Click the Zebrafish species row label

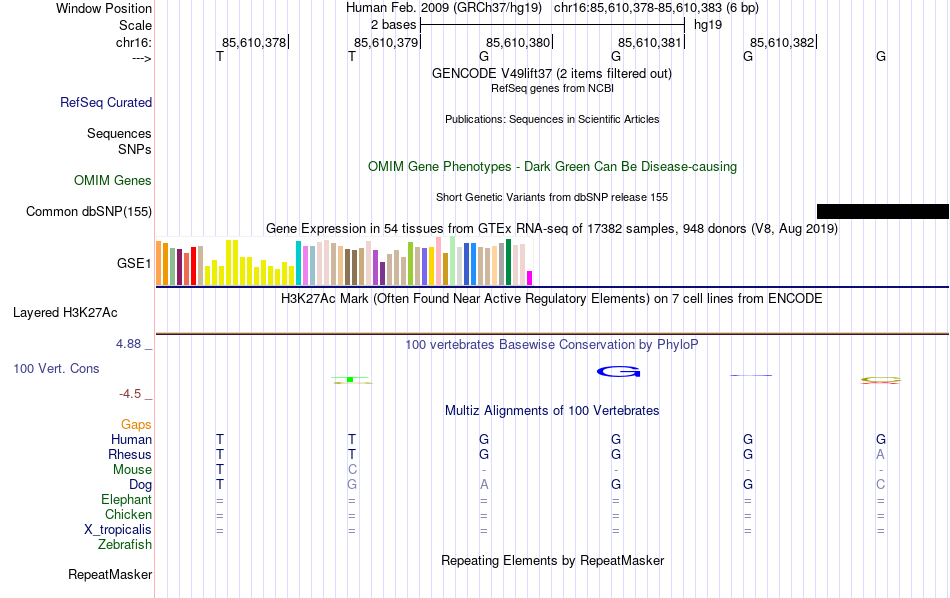[x=125, y=544]
